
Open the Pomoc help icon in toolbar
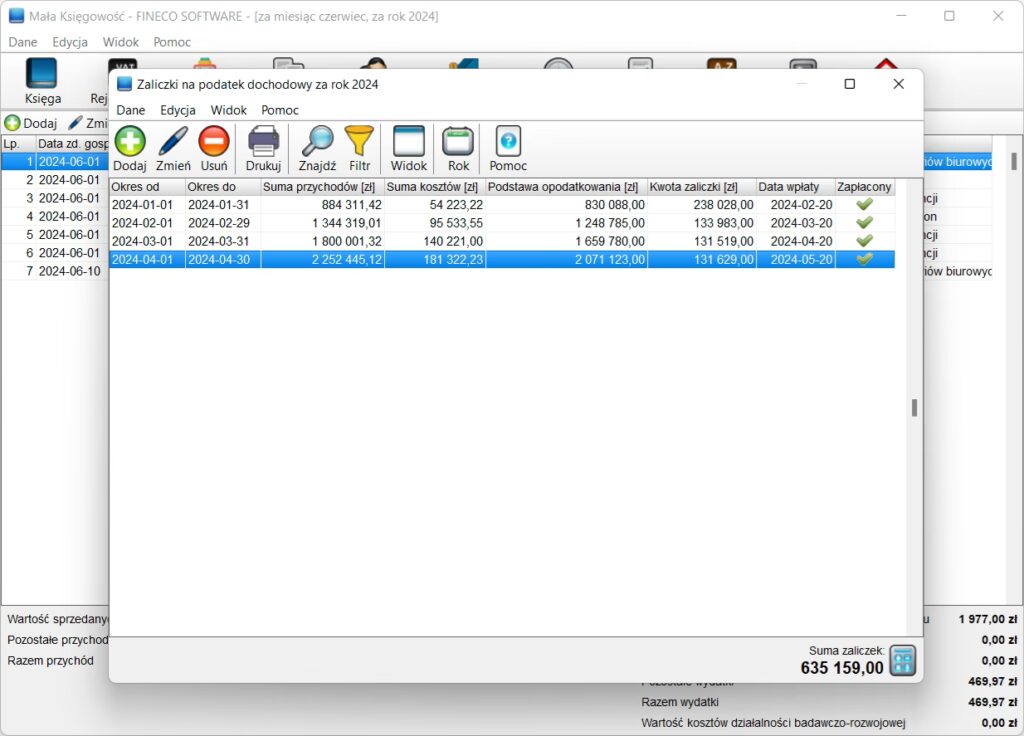[508, 142]
